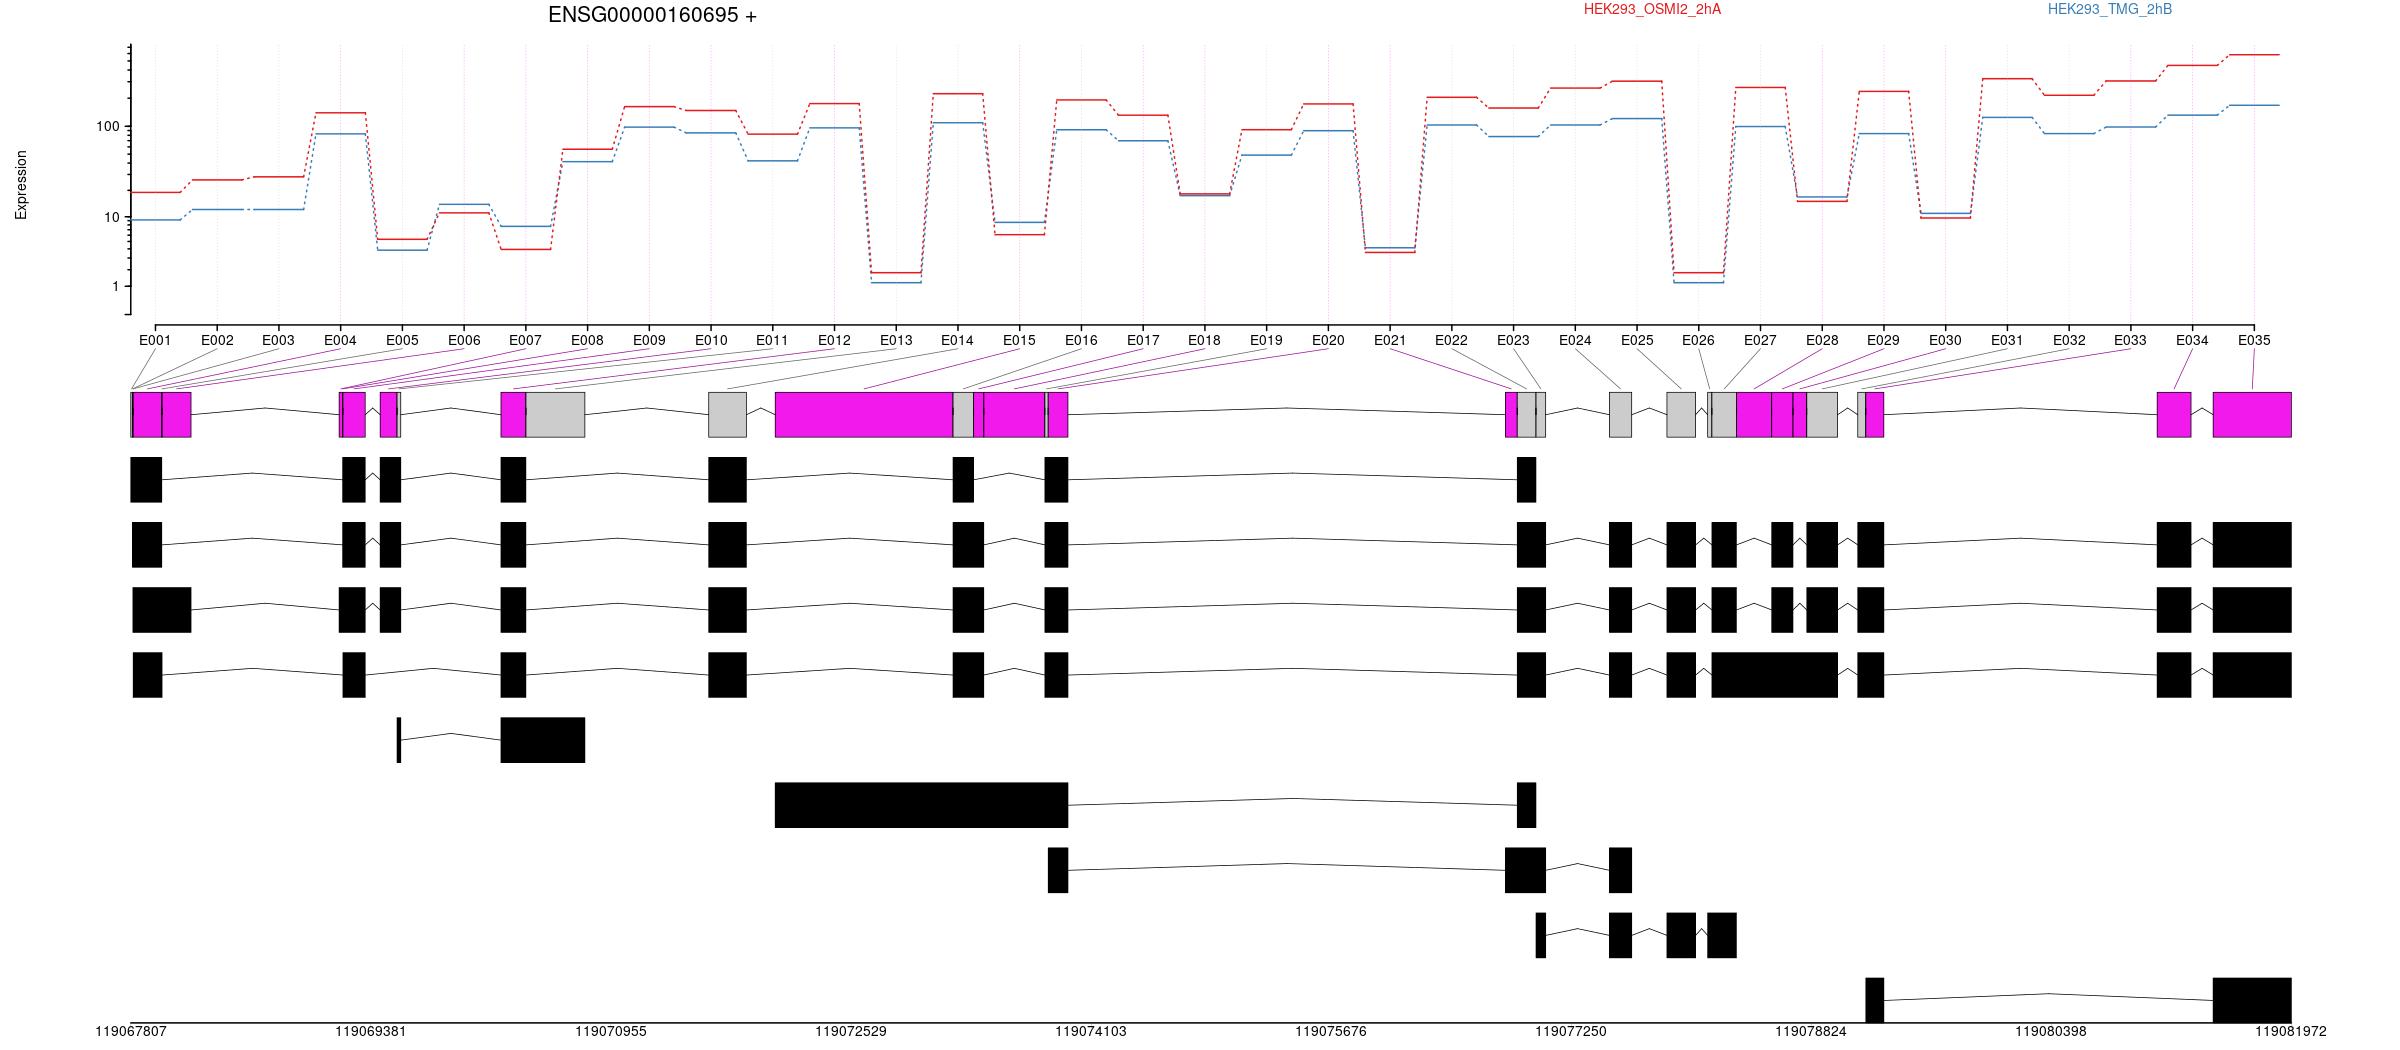2400x1050 pixels.
Task: Click exon label E007
Action: click(525, 340)
